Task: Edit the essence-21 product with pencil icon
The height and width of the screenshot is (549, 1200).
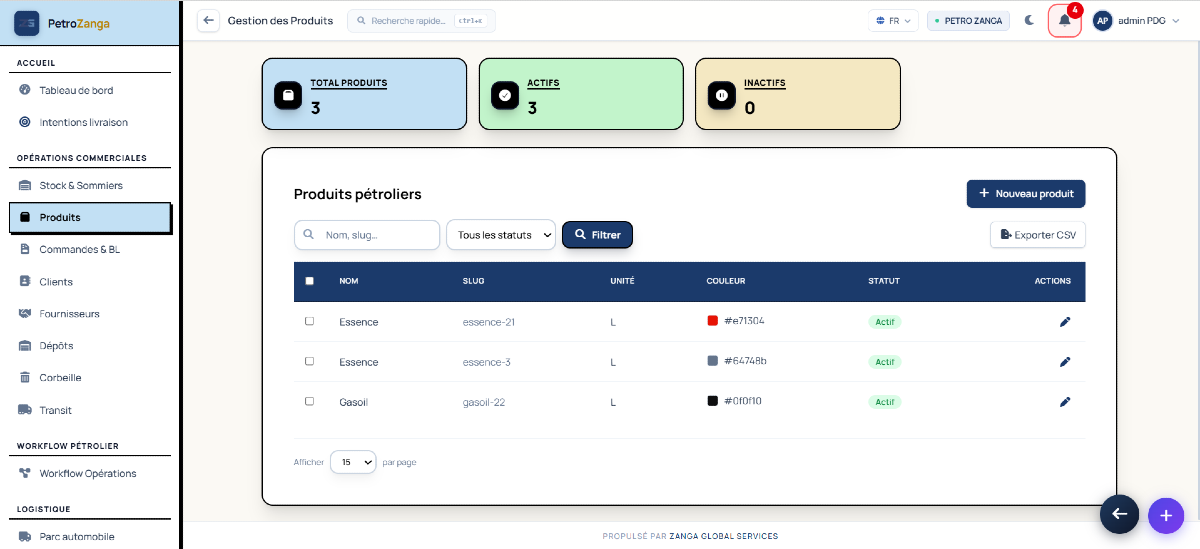Action: tap(1065, 322)
